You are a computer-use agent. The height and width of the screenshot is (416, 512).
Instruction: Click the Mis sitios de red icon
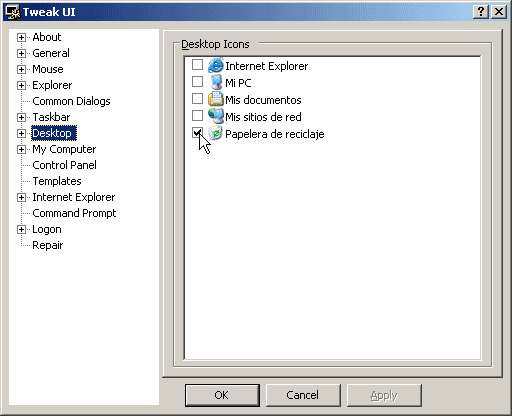pos(215,116)
